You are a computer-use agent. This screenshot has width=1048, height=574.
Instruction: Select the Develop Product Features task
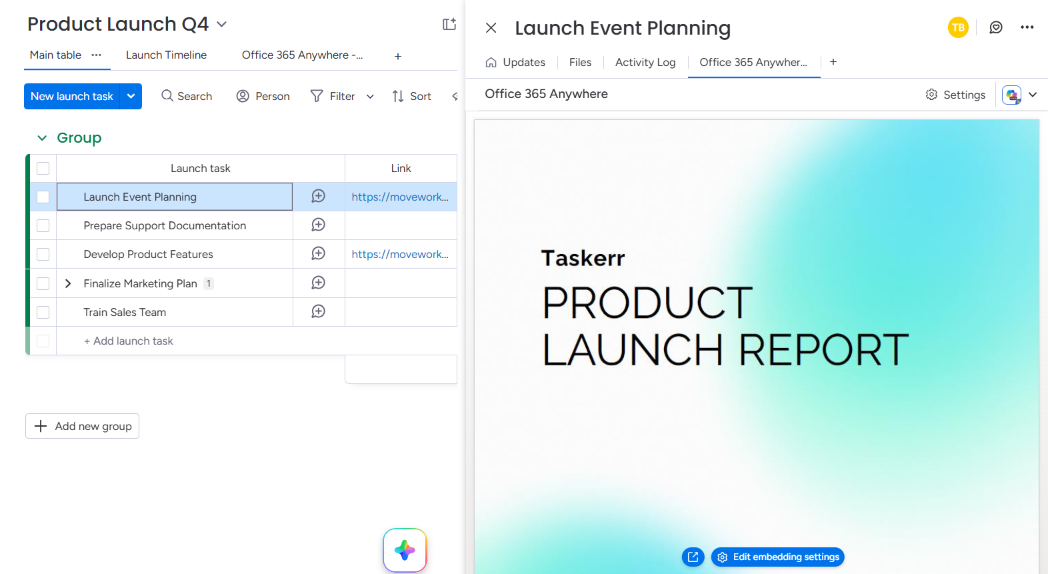pos(148,255)
